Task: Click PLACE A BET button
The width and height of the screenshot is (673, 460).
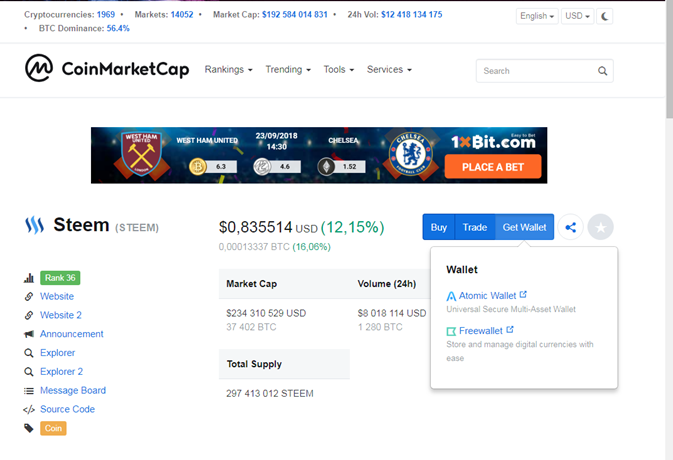Action: pyautogui.click(x=493, y=166)
